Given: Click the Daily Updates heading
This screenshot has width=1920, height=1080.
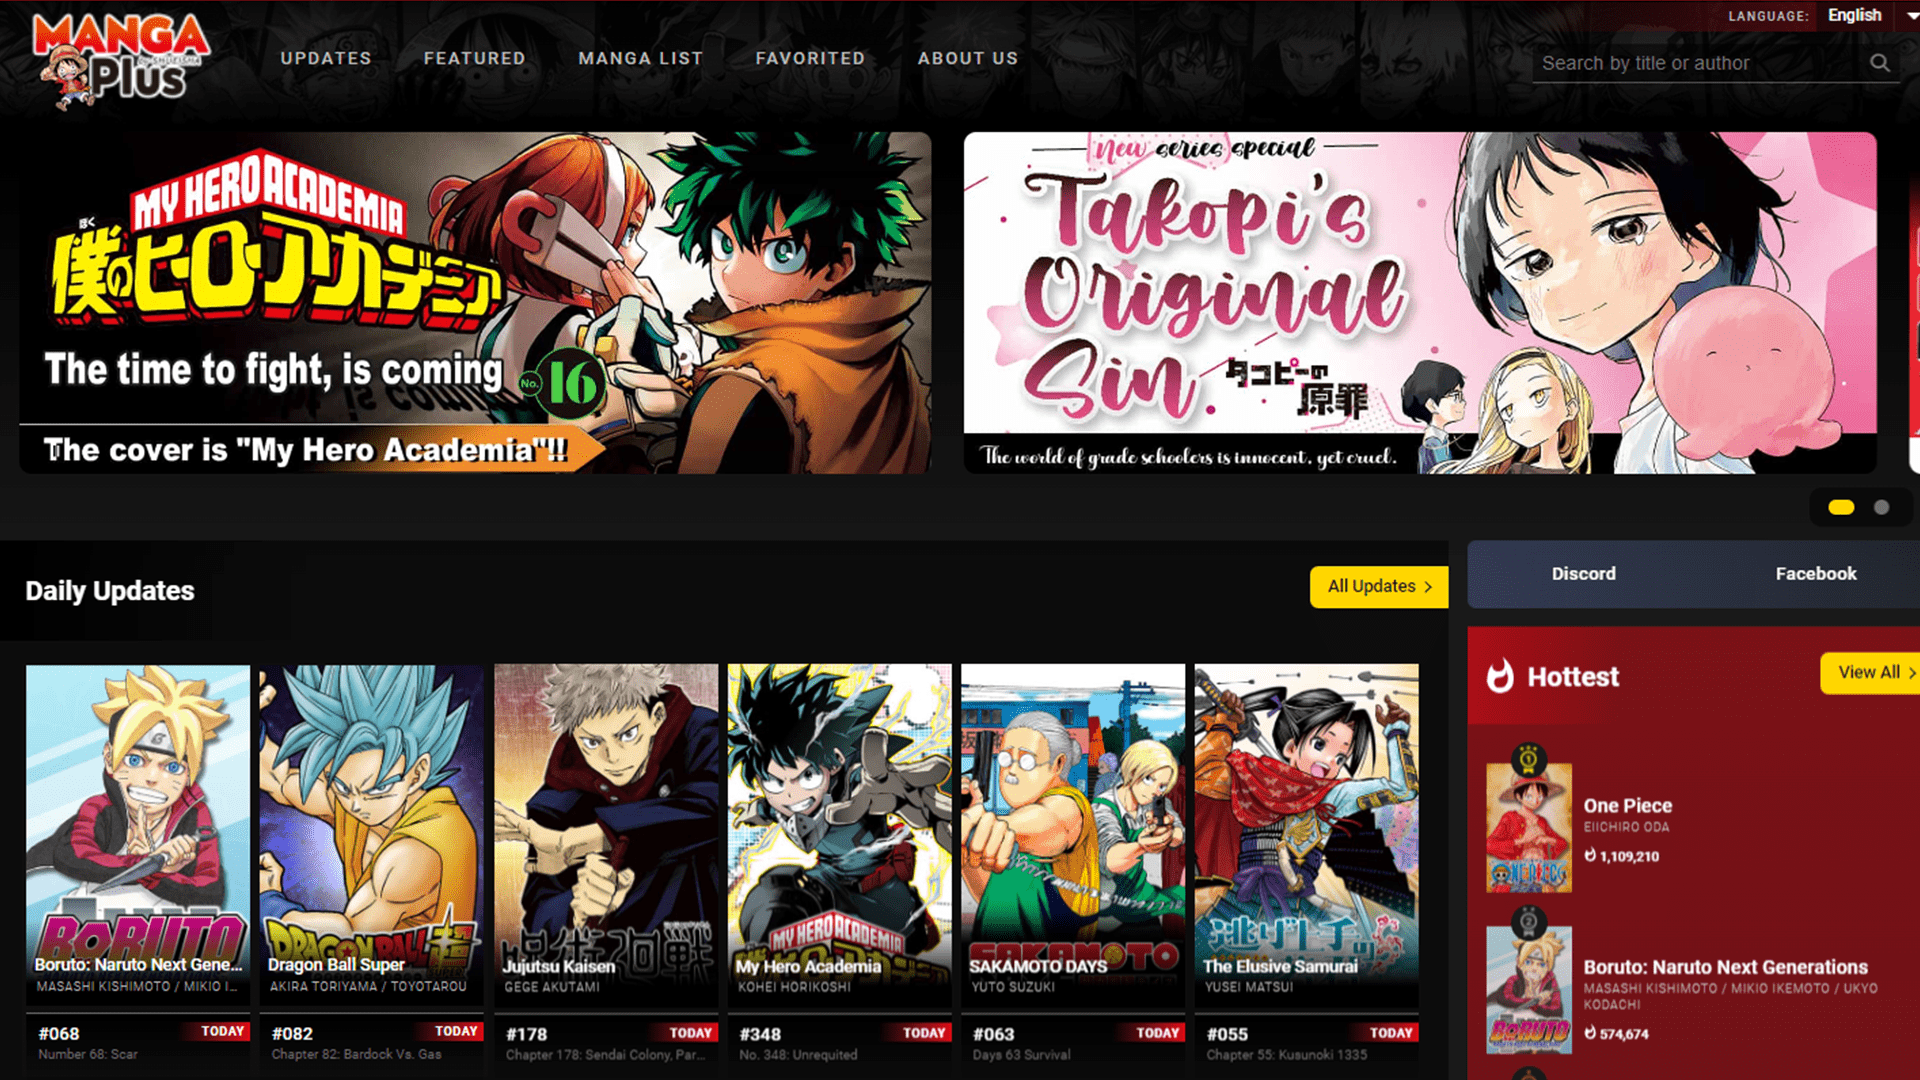Looking at the screenshot, I should point(110,591).
